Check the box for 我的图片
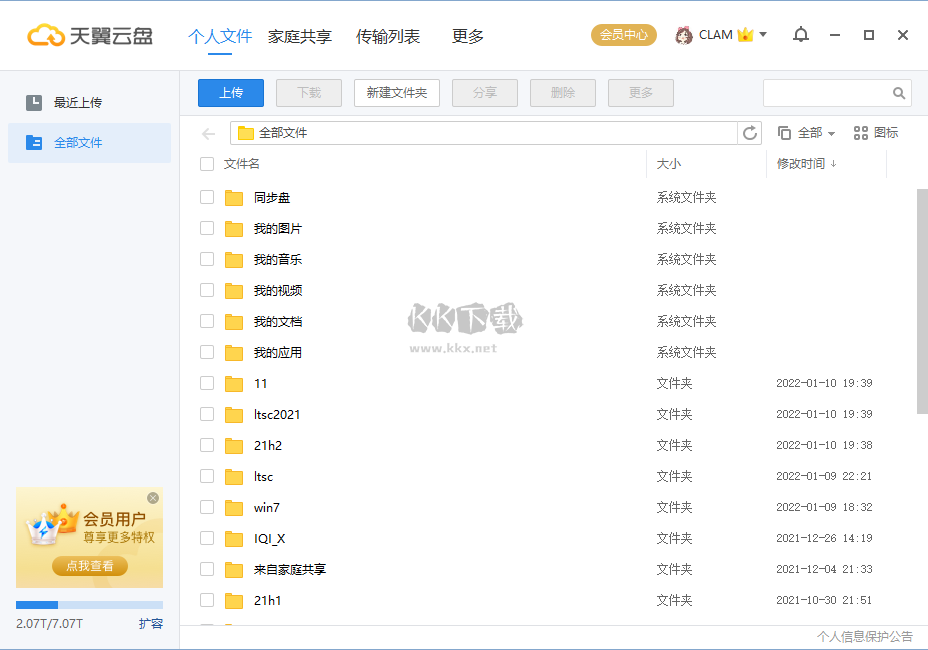Viewport: 928px width, 650px height. pyautogui.click(x=207, y=228)
